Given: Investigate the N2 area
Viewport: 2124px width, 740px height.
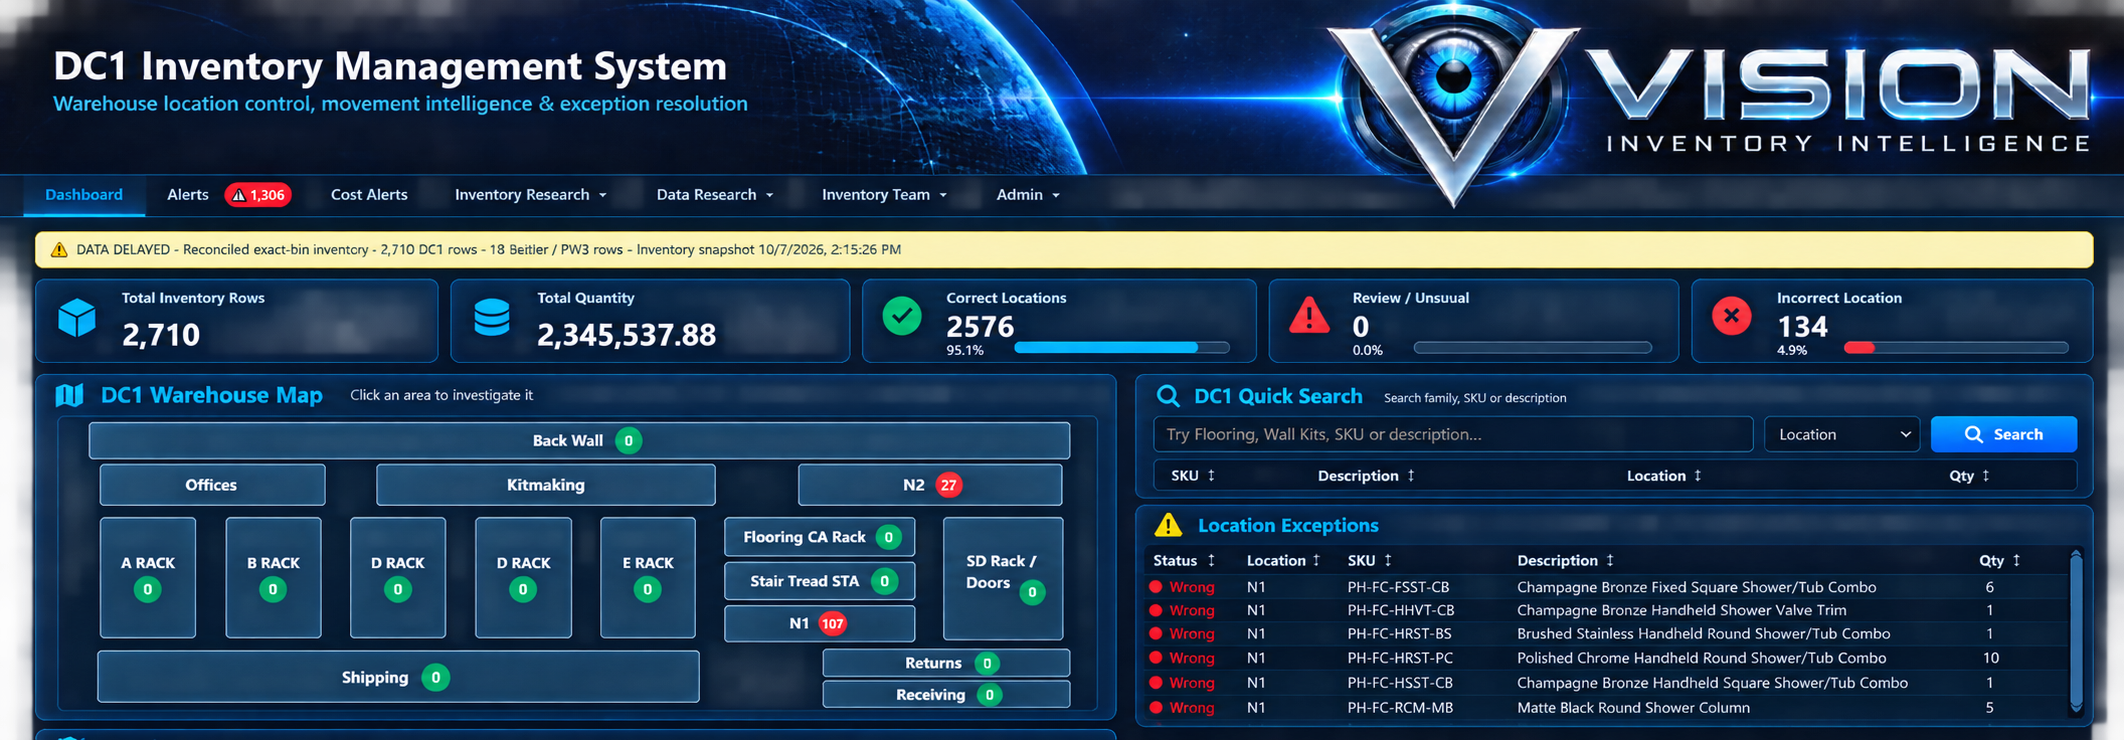Looking at the screenshot, I should click(930, 485).
